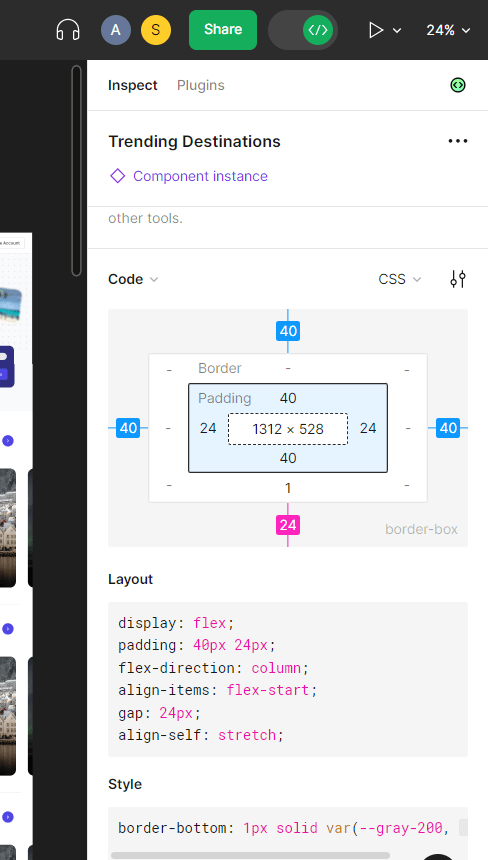Toggle Dev Mode switch
The height and width of the screenshot is (860, 488).
coord(303,30)
